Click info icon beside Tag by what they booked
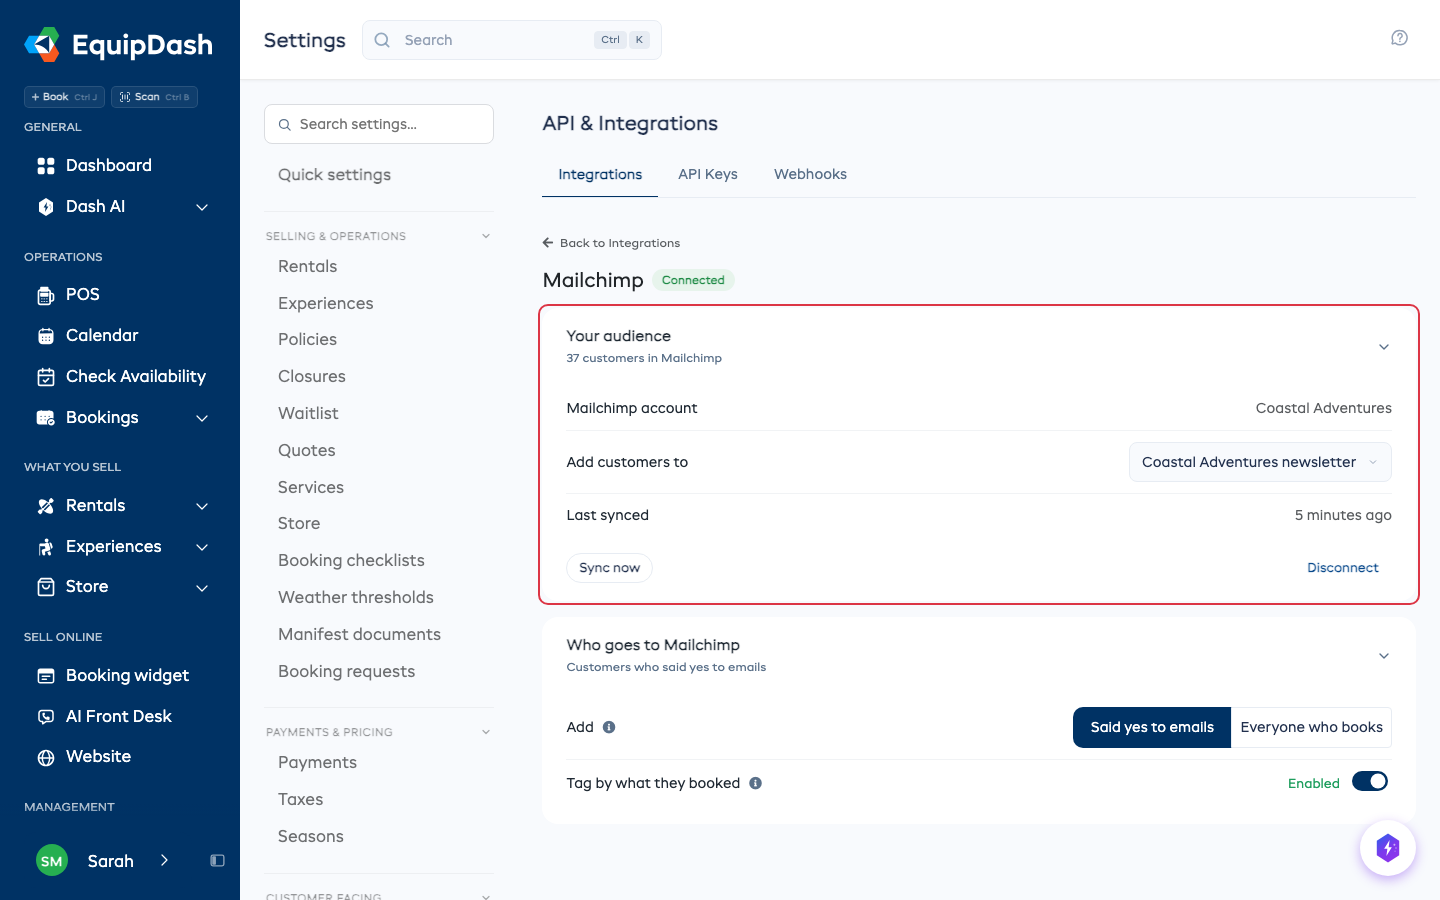The image size is (1440, 900). click(756, 783)
